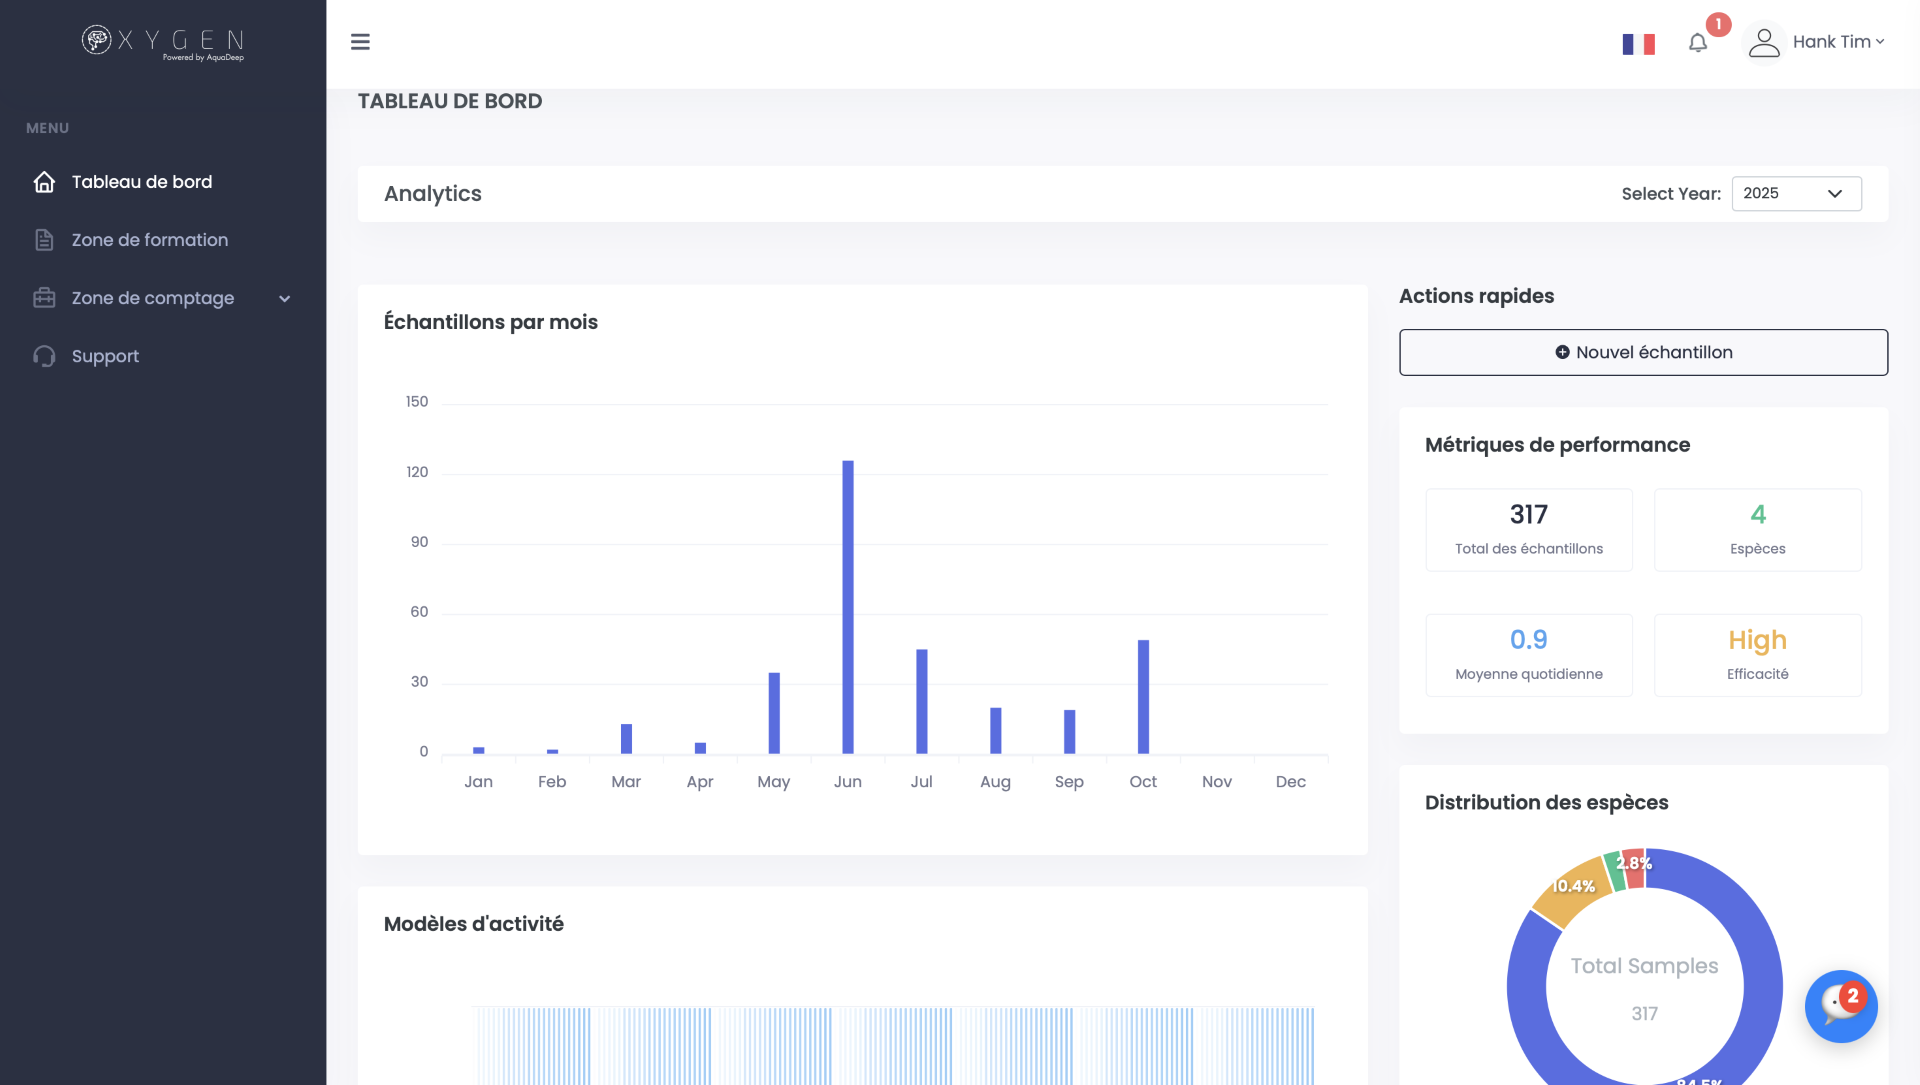Open the Support menu item
Image resolution: width=1920 pixels, height=1085 pixels.
(x=105, y=356)
